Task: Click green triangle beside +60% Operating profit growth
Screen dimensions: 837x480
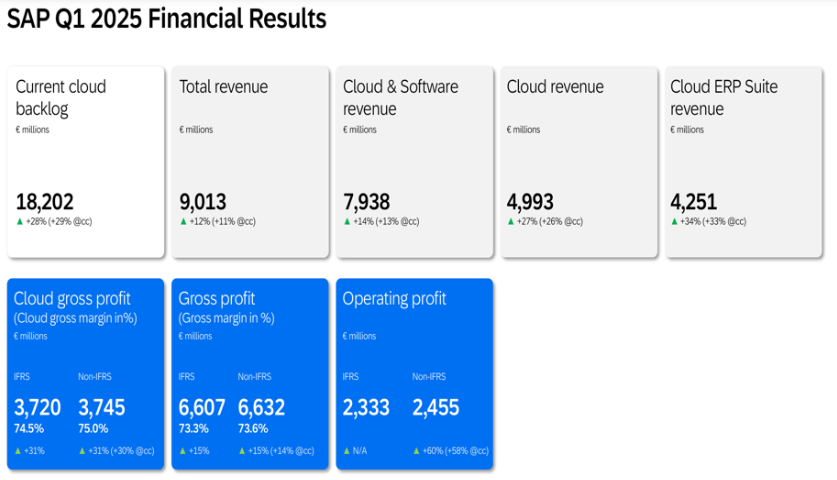Action: [416, 451]
